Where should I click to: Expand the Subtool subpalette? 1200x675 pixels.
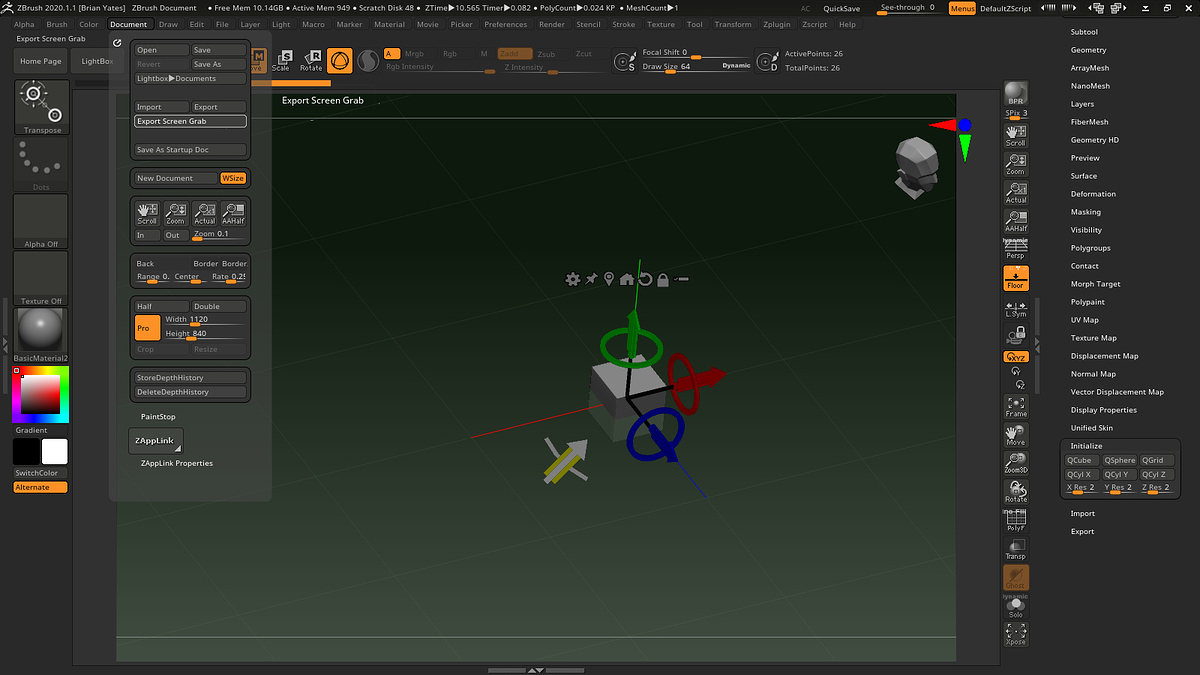1084,32
